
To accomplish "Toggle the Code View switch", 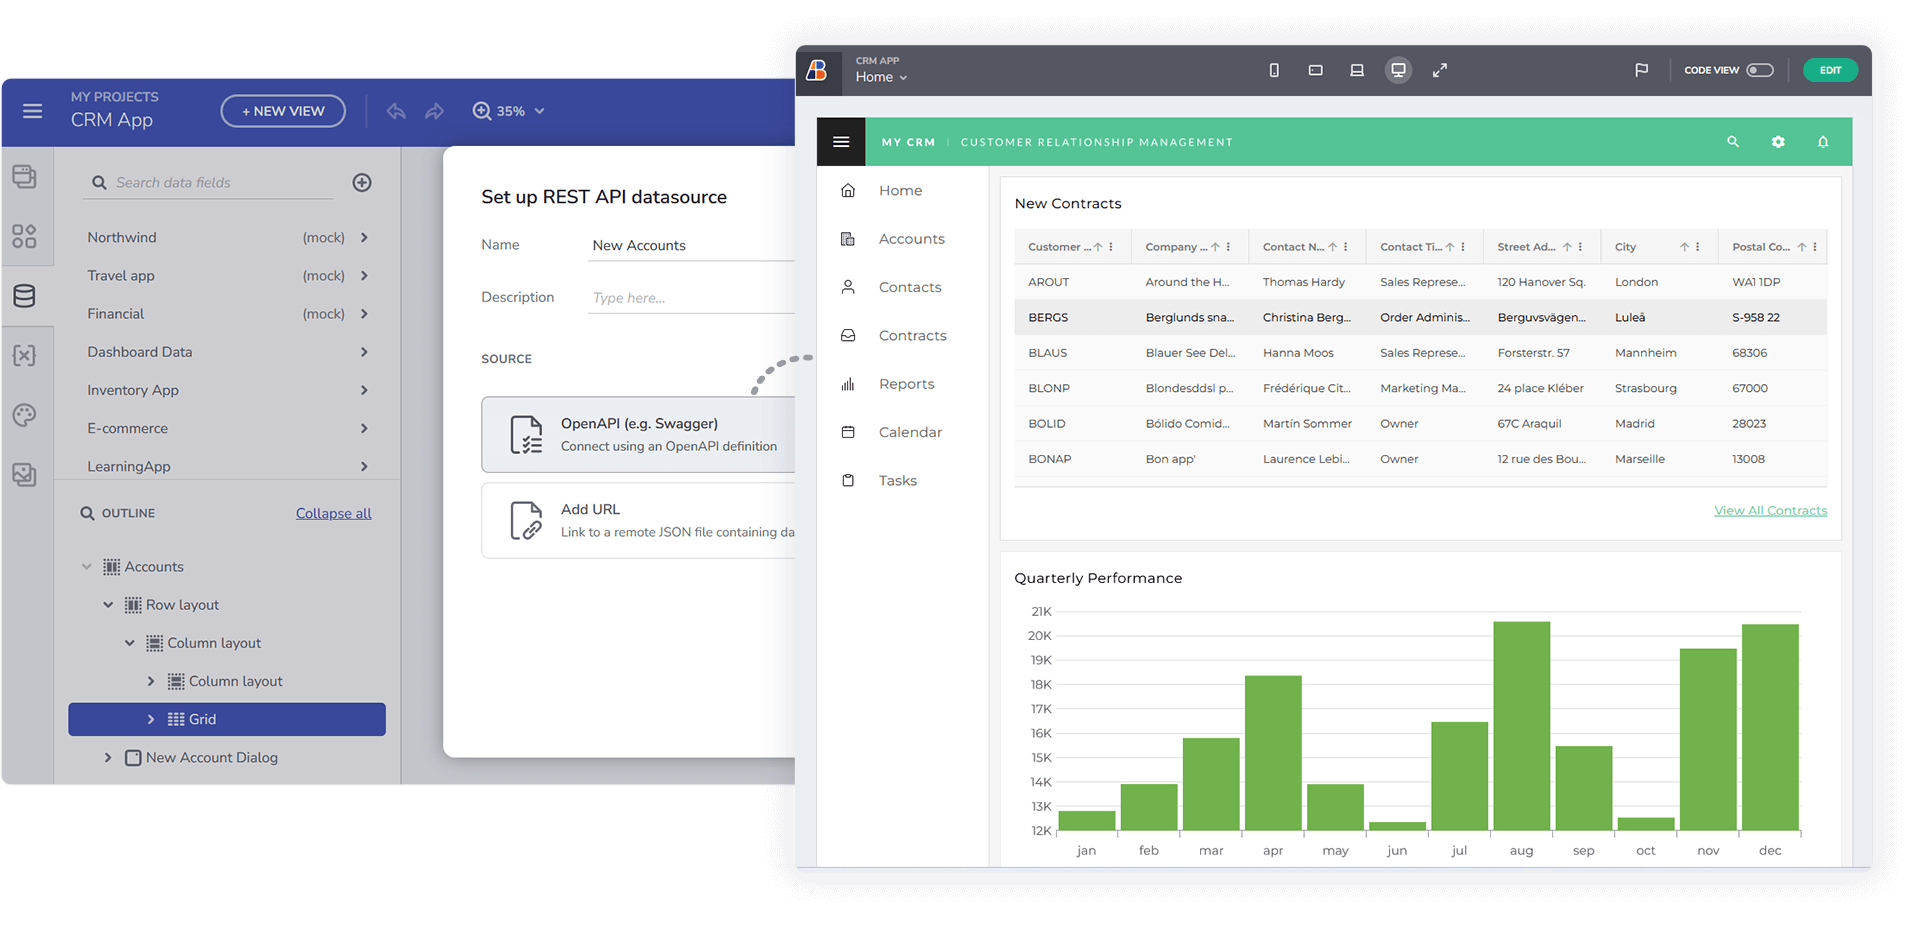I will [1759, 70].
